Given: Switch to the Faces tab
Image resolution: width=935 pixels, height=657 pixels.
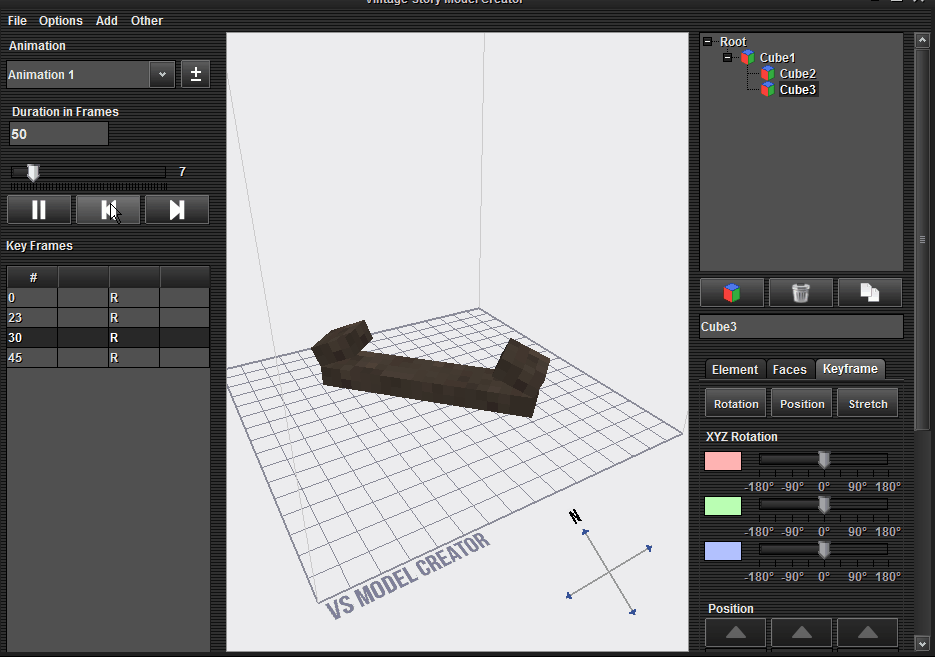Looking at the screenshot, I should 789,370.
